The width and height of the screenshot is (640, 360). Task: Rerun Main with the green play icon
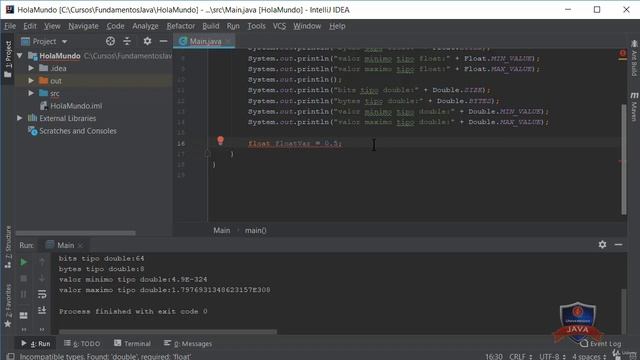pyautogui.click(x=24, y=262)
